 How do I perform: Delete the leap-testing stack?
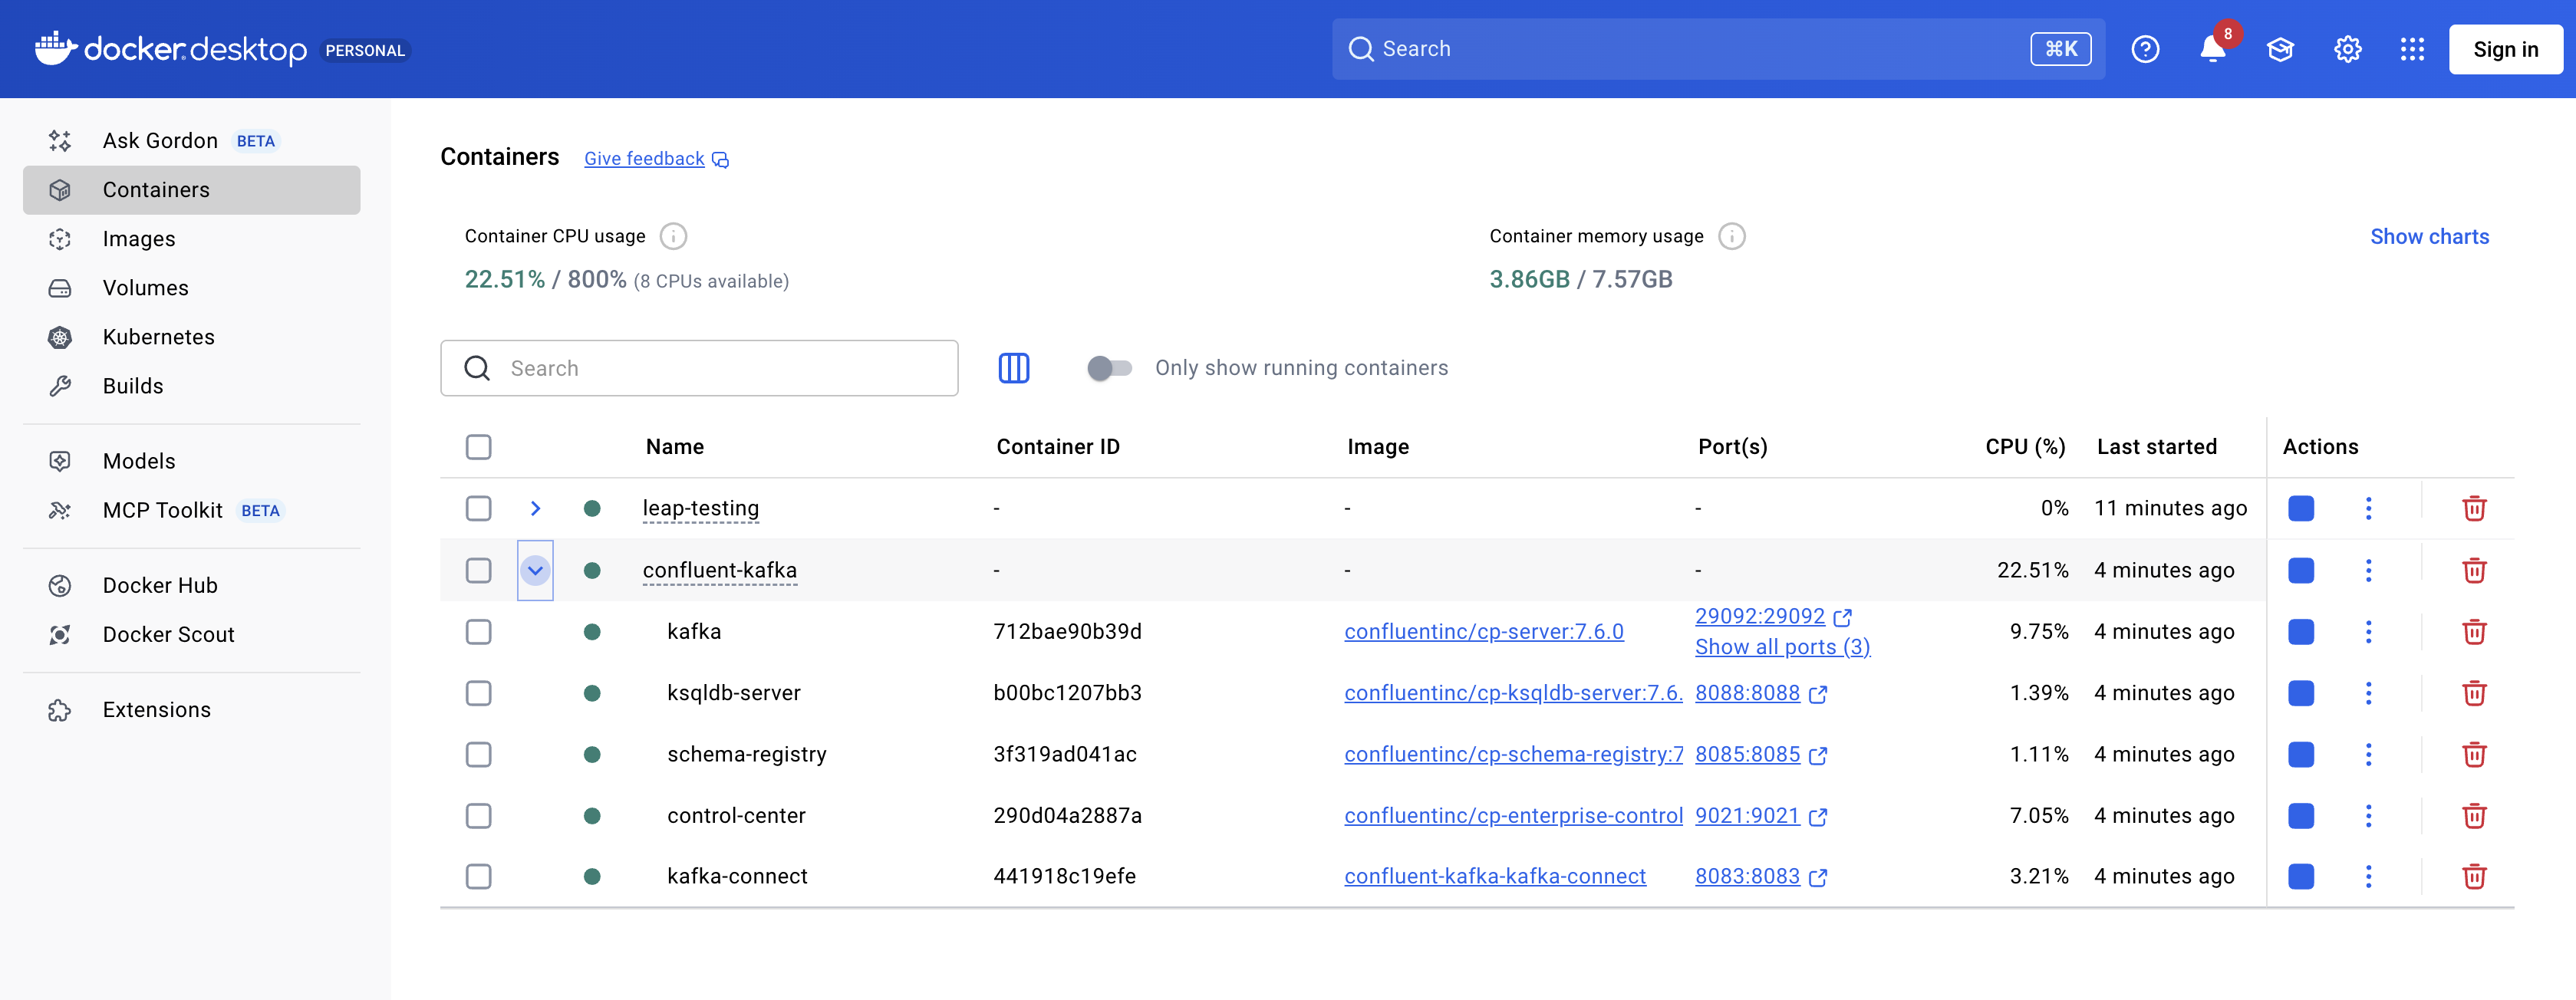pyautogui.click(x=2474, y=508)
